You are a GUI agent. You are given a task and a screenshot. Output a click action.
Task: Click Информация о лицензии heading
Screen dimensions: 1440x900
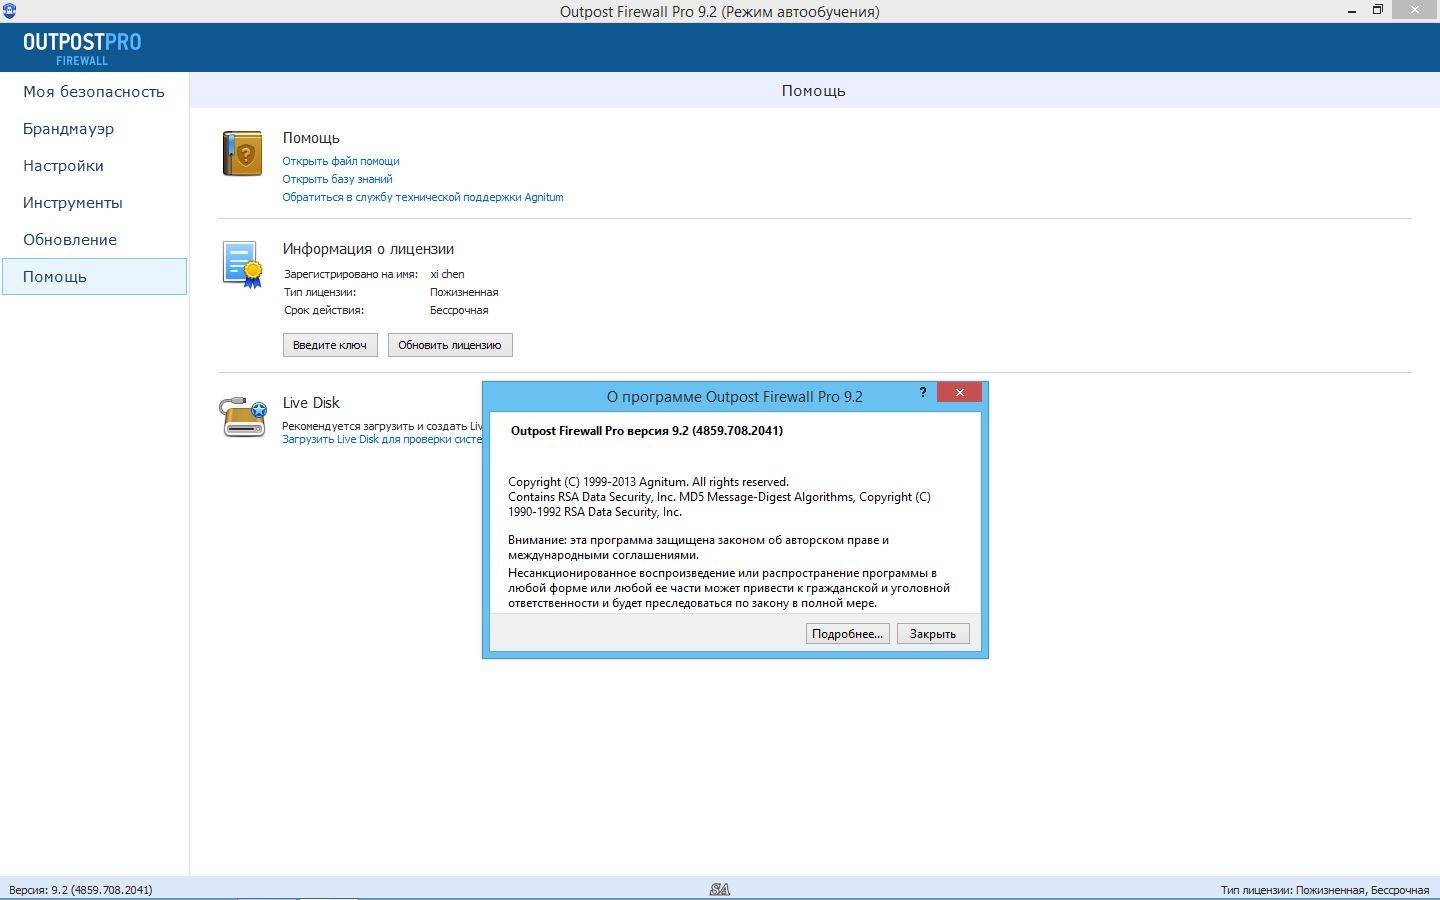coord(368,249)
